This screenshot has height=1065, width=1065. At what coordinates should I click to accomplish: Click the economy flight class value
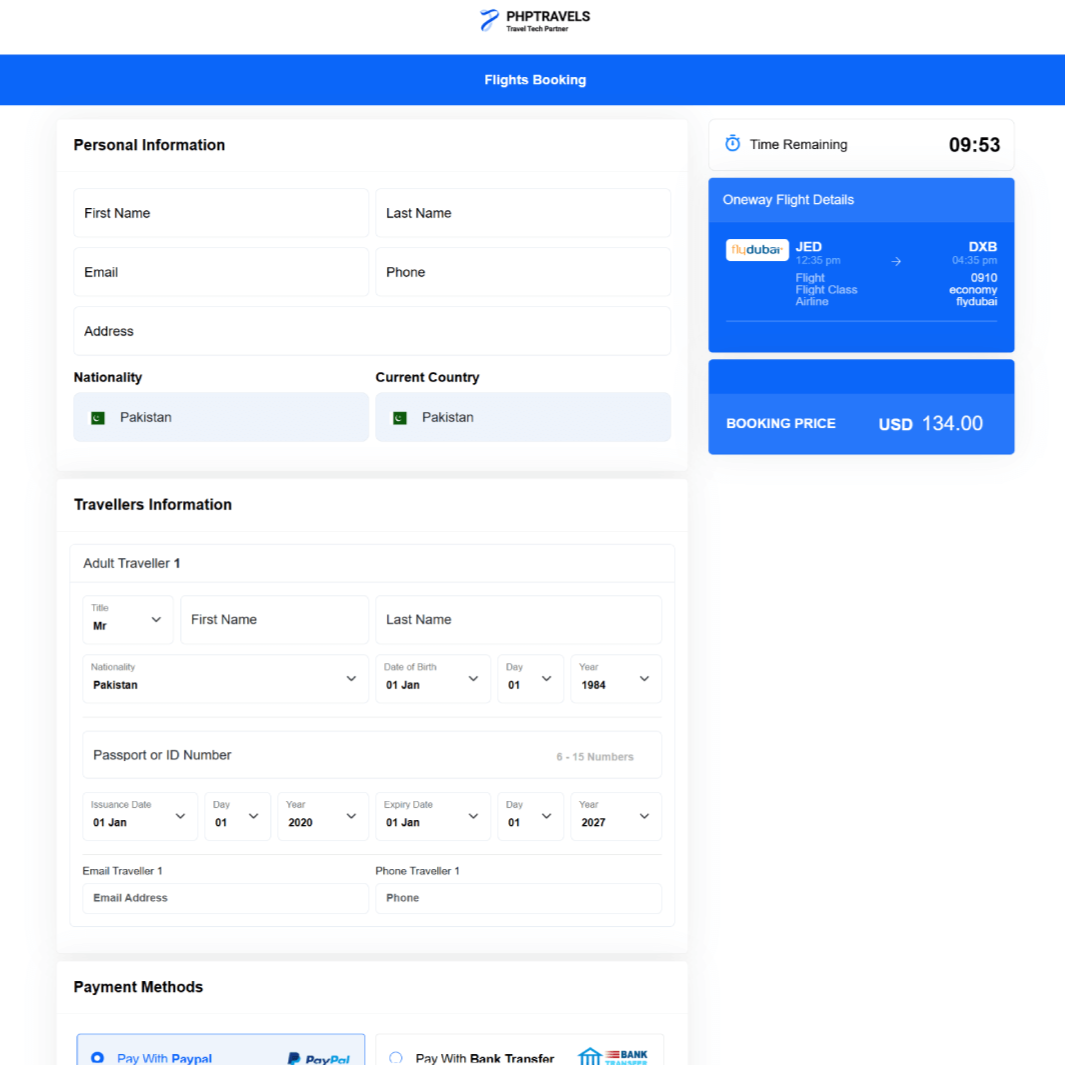pos(973,290)
